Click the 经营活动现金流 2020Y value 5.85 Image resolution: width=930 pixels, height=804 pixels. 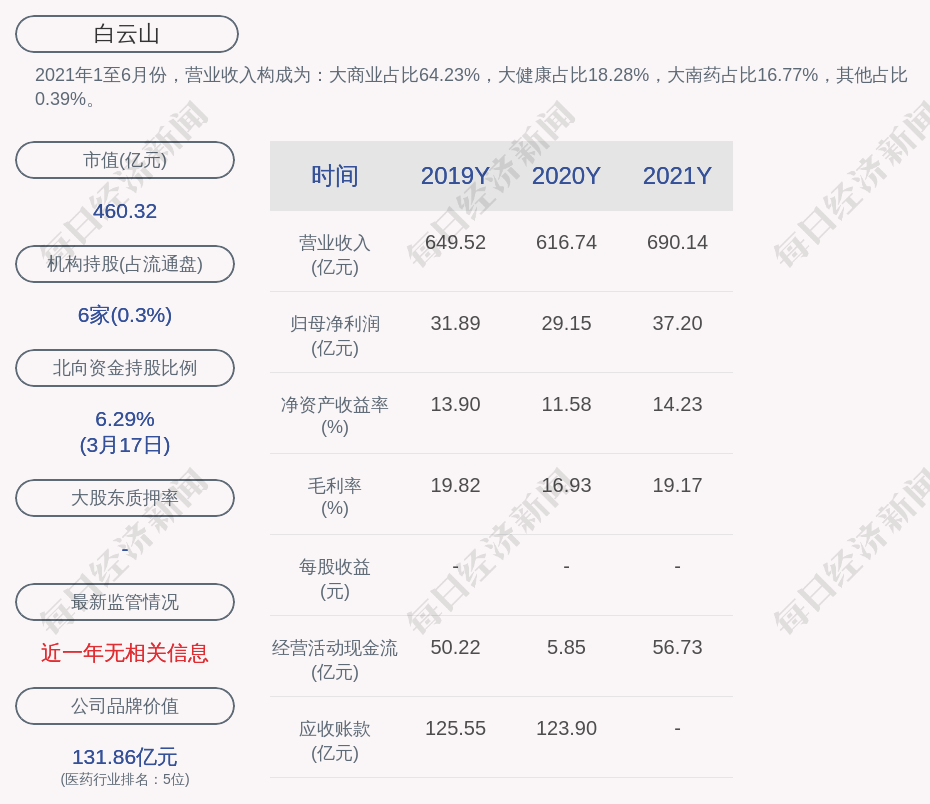pos(566,647)
